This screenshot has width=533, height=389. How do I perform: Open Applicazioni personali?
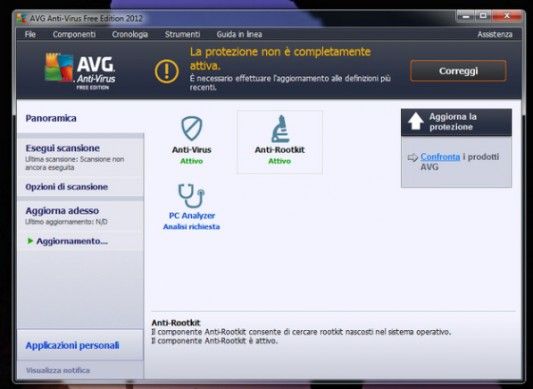point(72,345)
